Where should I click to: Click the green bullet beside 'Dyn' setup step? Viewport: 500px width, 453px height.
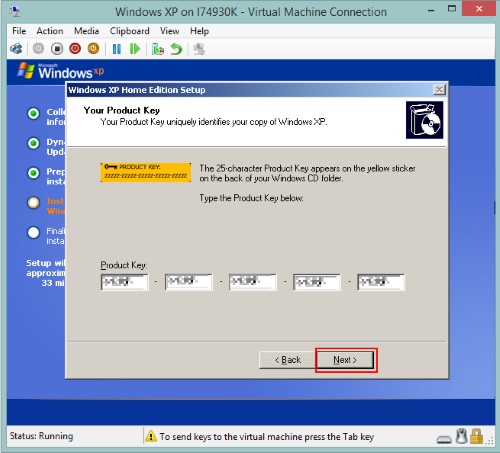point(33,143)
